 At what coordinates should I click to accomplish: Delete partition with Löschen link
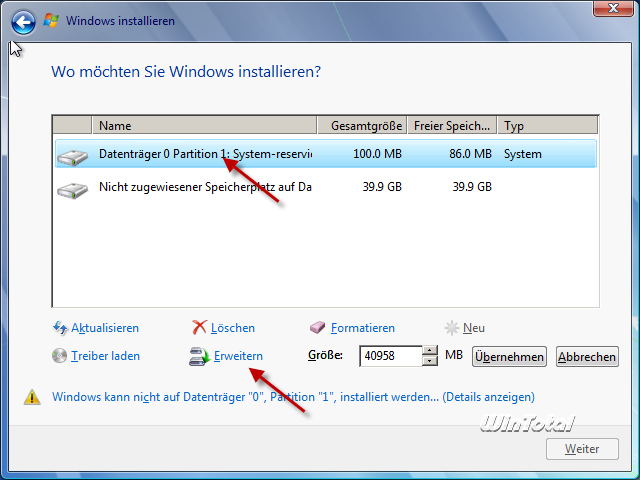pos(233,328)
